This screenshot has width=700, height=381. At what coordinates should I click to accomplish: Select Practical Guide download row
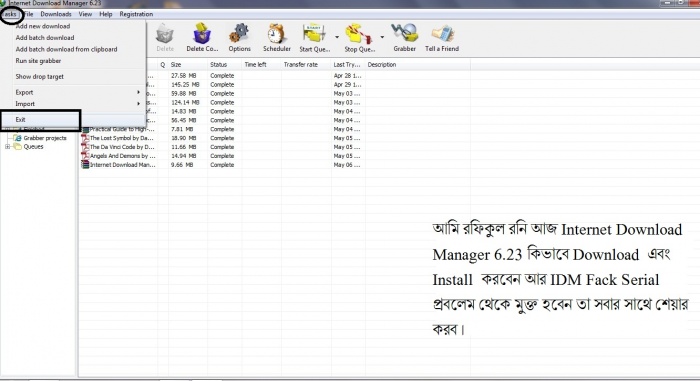tap(275, 129)
